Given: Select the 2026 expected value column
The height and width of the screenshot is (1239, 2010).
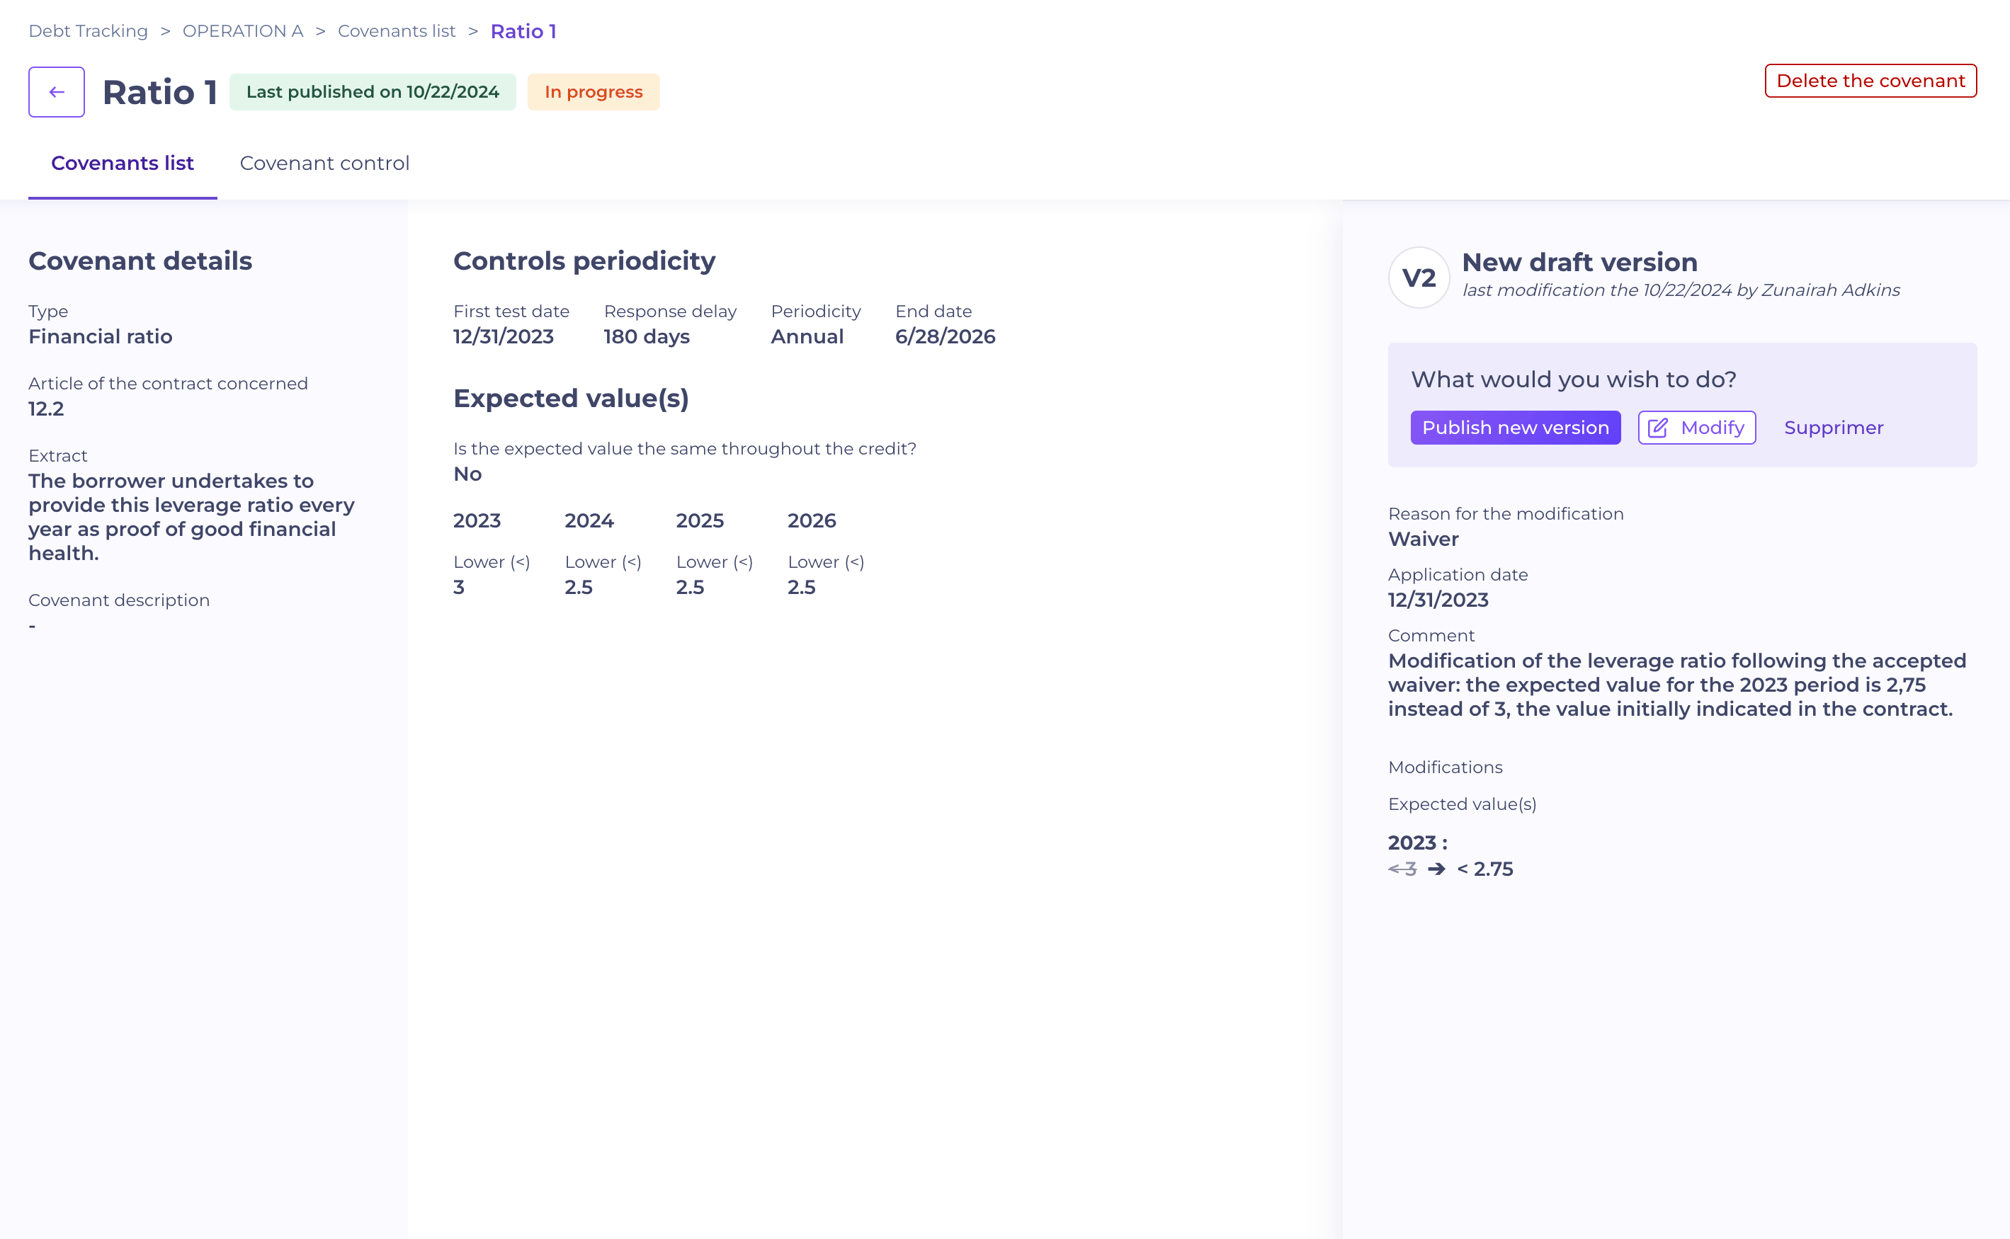Looking at the screenshot, I should click(811, 521).
